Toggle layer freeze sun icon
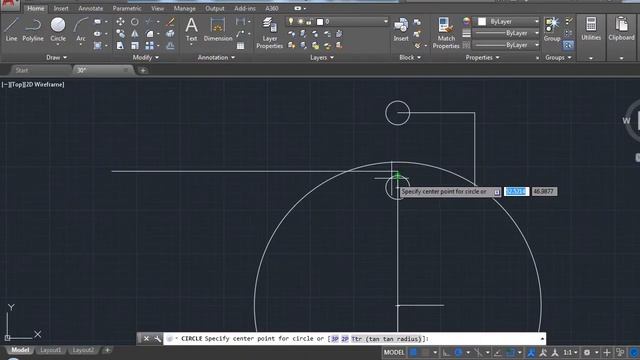This screenshot has width=640, height=360. pyautogui.click(x=300, y=21)
